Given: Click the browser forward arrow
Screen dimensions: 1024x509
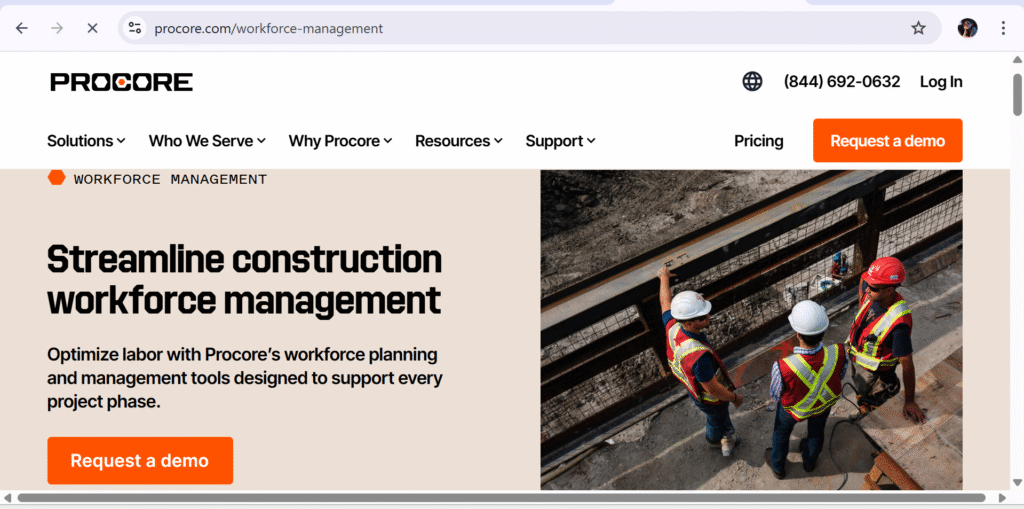Looking at the screenshot, I should [x=57, y=28].
